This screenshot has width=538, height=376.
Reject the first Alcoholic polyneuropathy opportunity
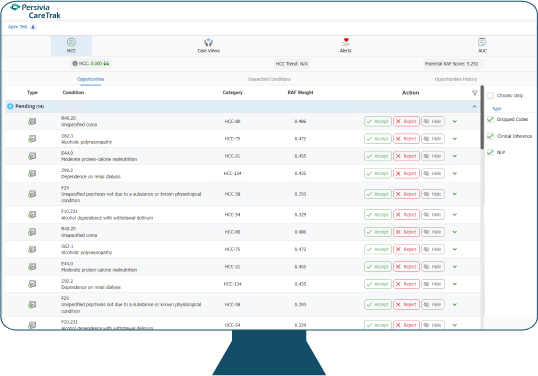coord(406,139)
